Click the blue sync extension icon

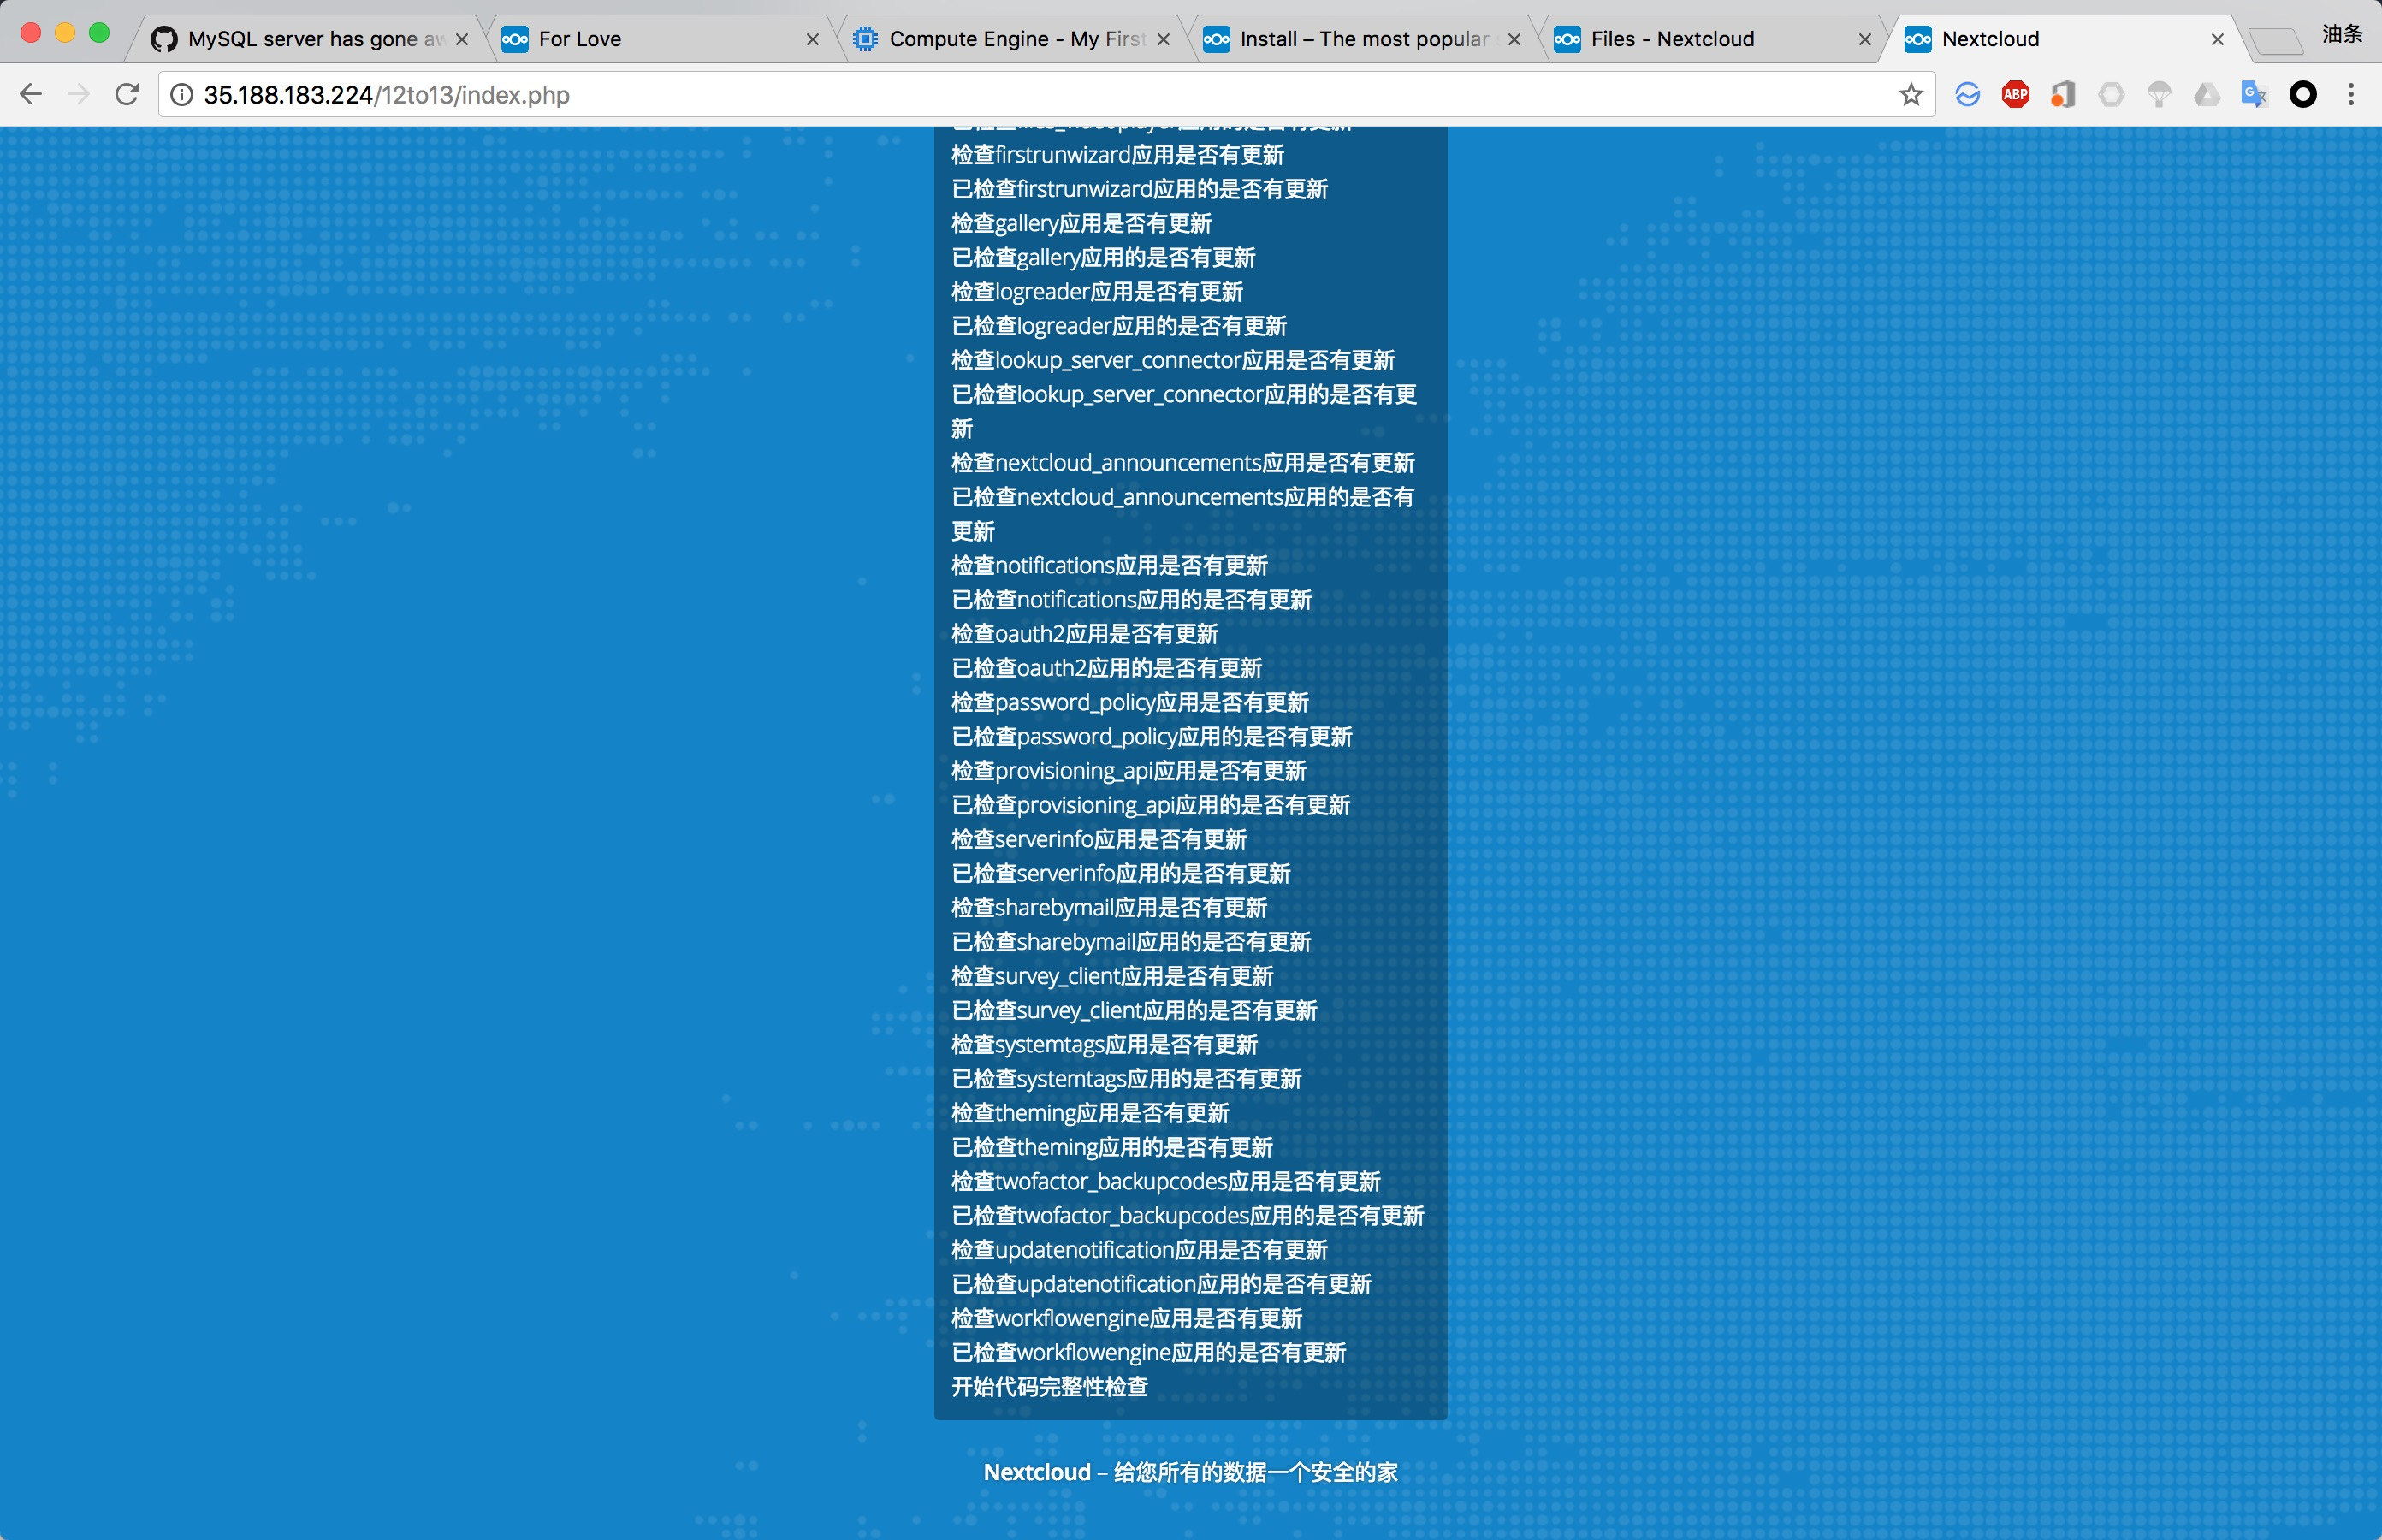coord(1967,94)
